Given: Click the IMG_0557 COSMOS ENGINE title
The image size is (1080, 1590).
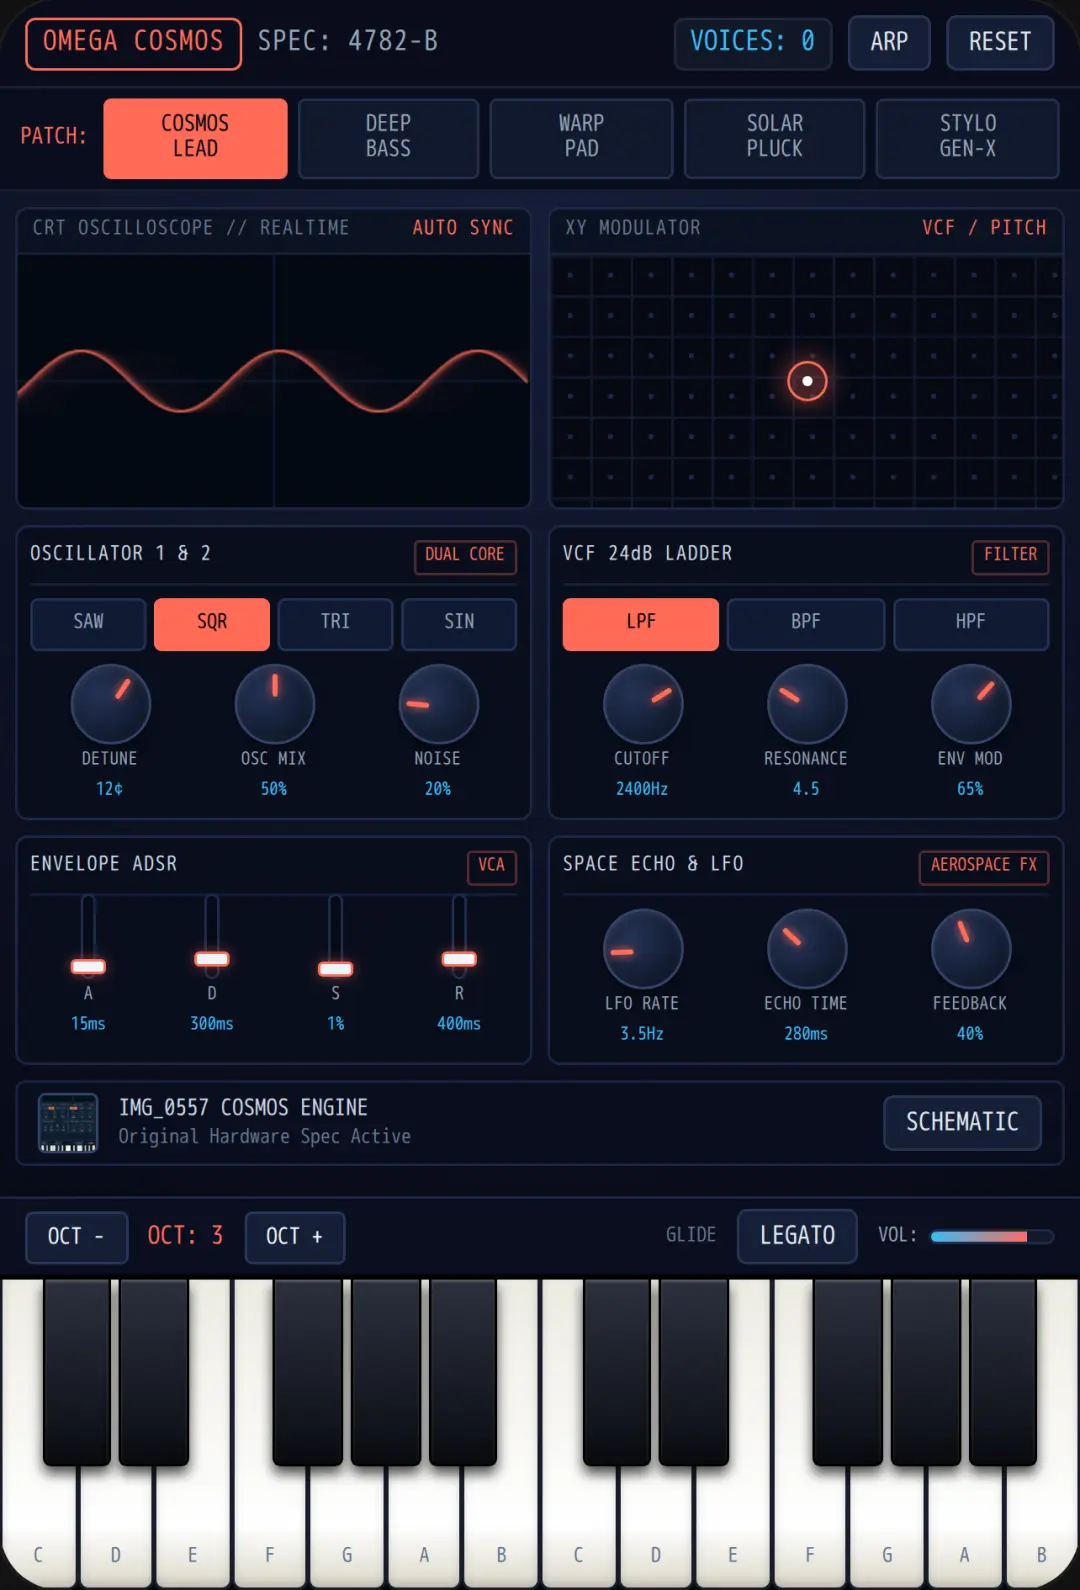Looking at the screenshot, I should click(x=243, y=1108).
